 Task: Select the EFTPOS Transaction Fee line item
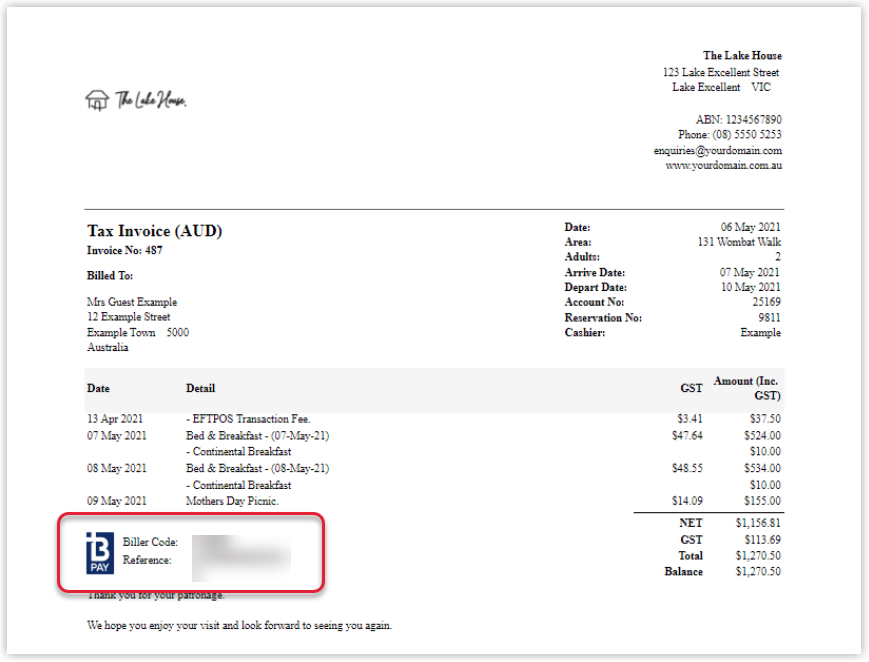coord(248,419)
